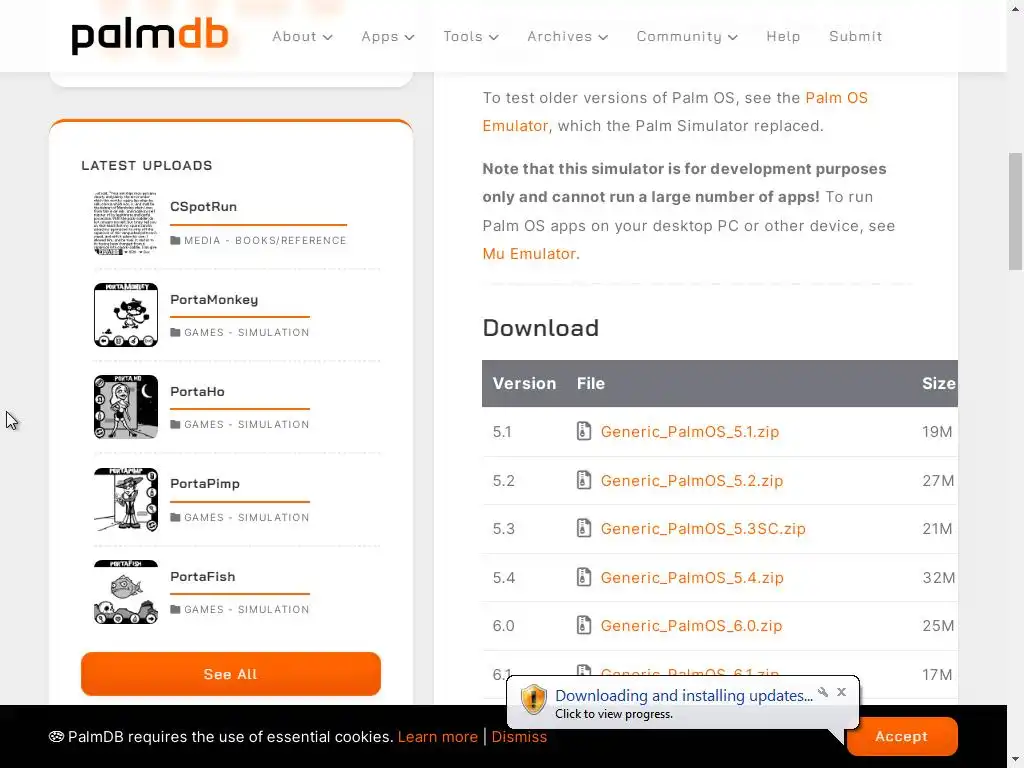Click zip file icon for Generic_PalmOS_5.3SC
Viewport: 1024px width, 768px height.
click(x=584, y=528)
